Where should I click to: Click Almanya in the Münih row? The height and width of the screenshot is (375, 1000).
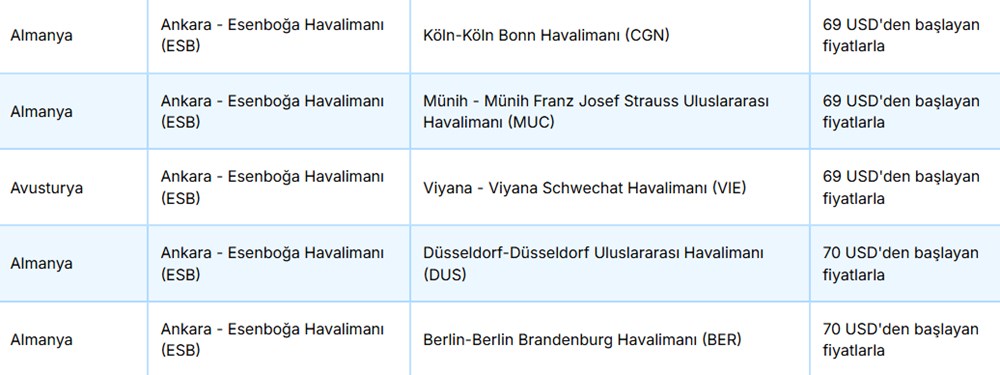click(x=41, y=112)
